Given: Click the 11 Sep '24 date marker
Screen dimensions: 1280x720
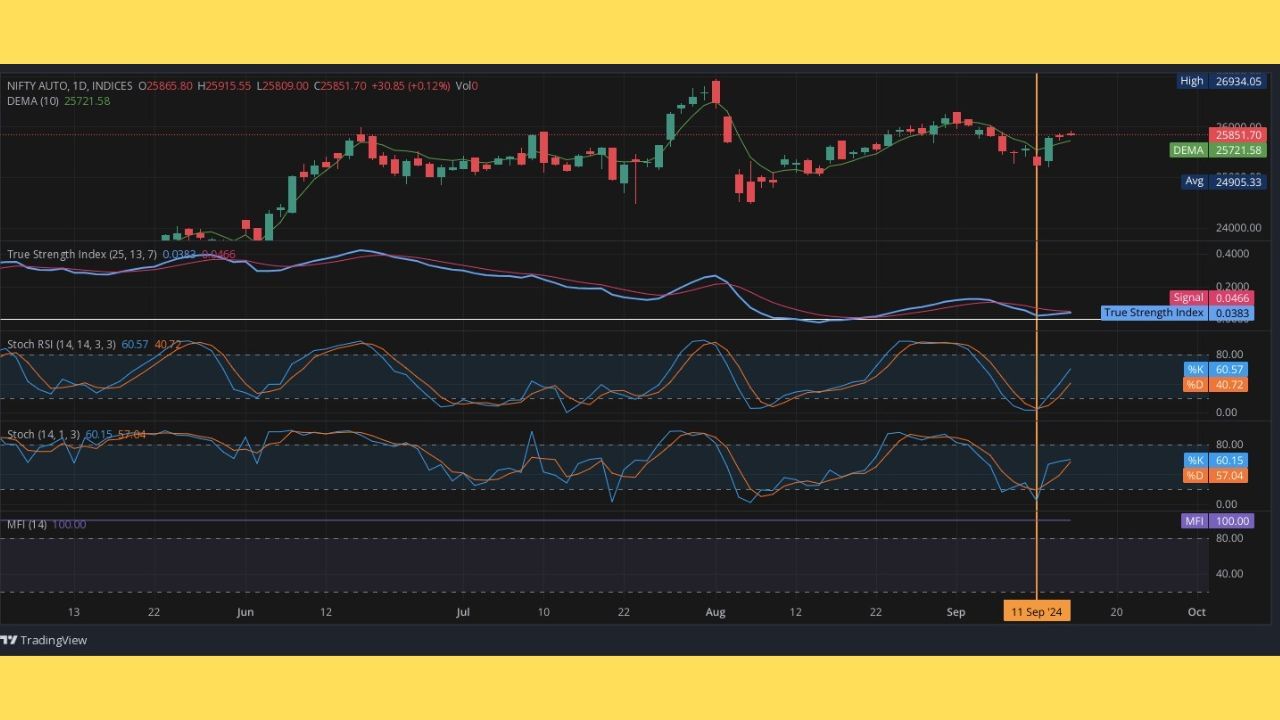Looking at the screenshot, I should (x=1037, y=611).
